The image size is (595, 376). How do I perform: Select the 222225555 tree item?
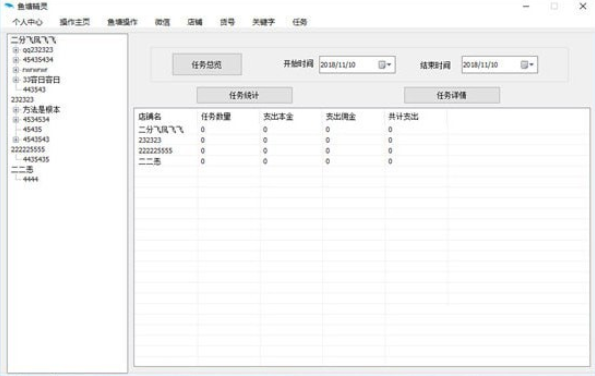(x=28, y=149)
